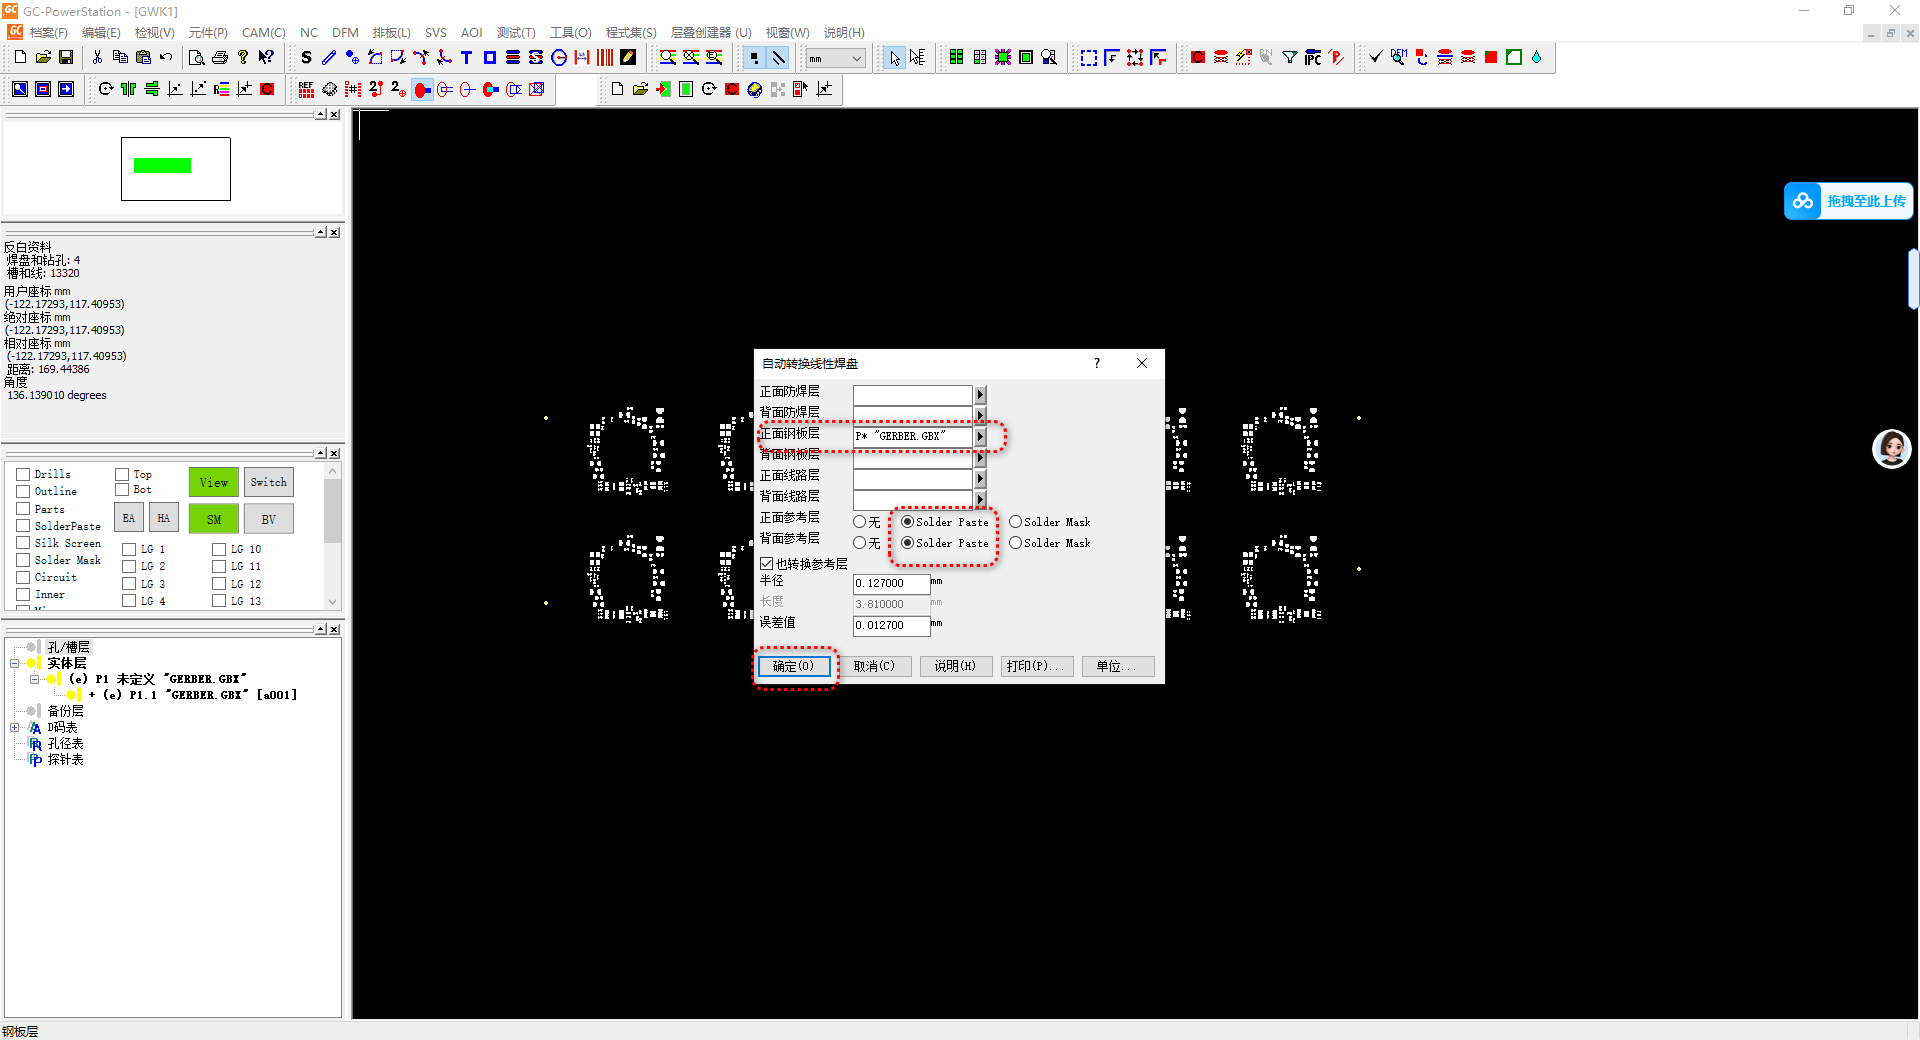The width and height of the screenshot is (1920, 1040).
Task: Open the 编辑(E) menu
Action: [x=101, y=32]
